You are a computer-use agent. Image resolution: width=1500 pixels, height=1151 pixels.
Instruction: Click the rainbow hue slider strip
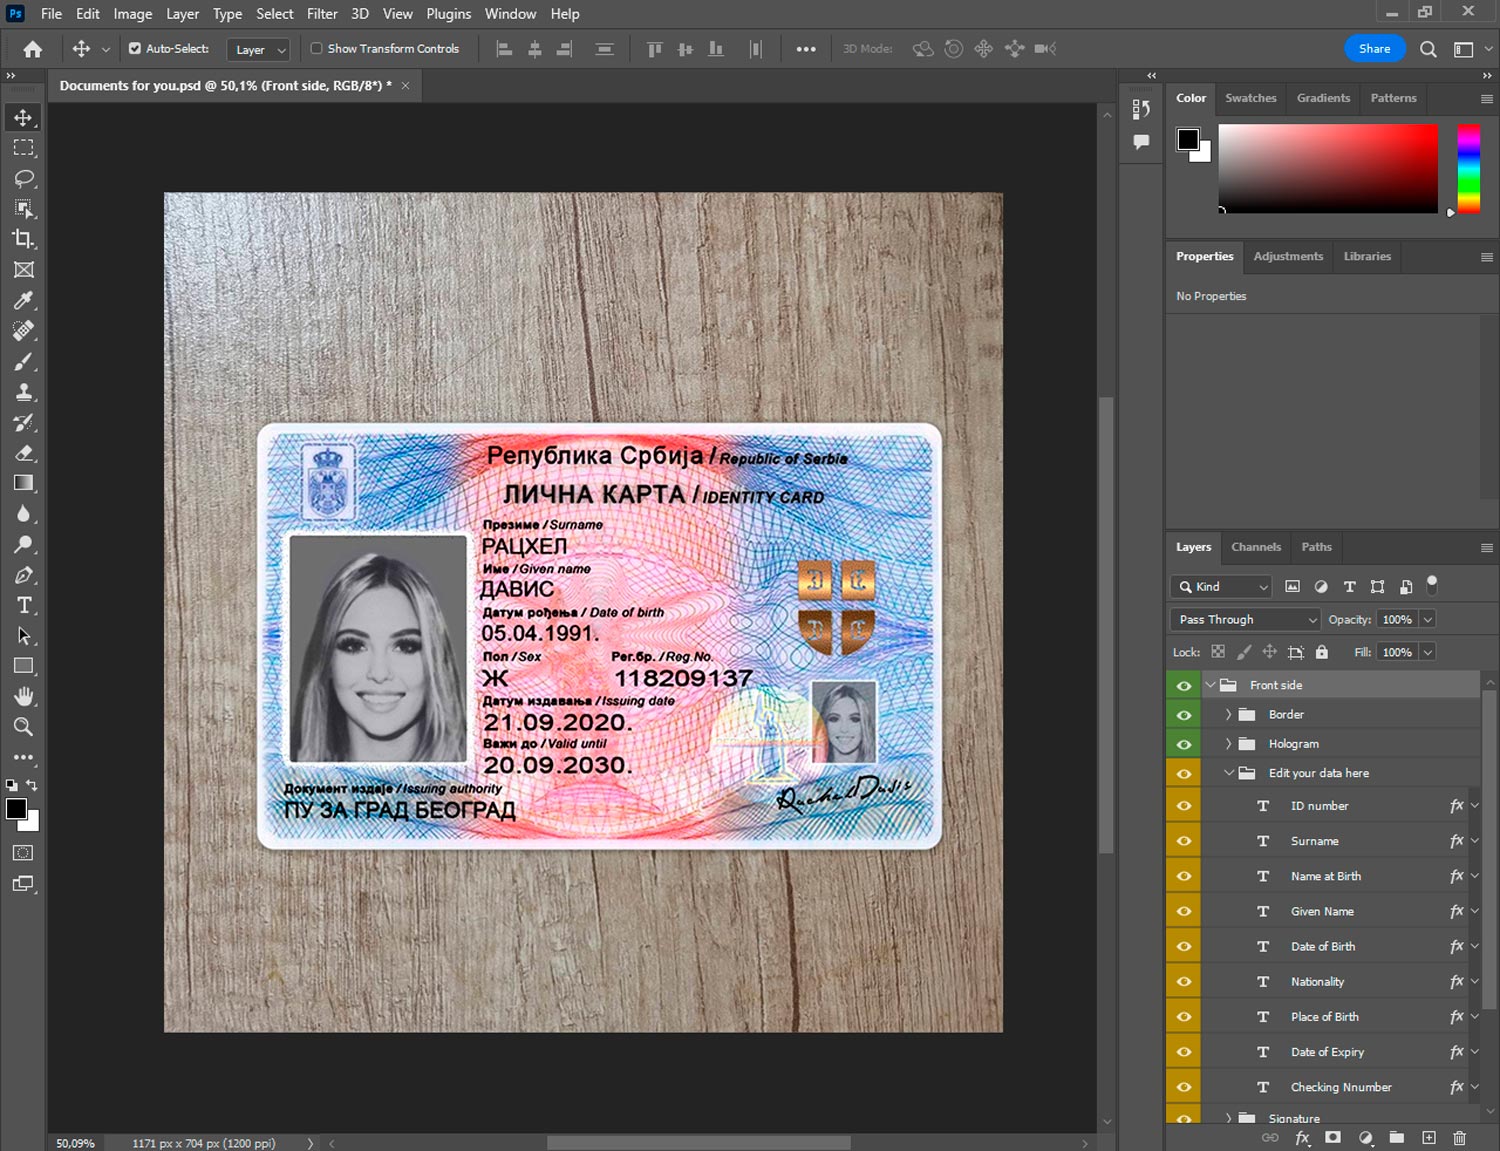(1468, 168)
